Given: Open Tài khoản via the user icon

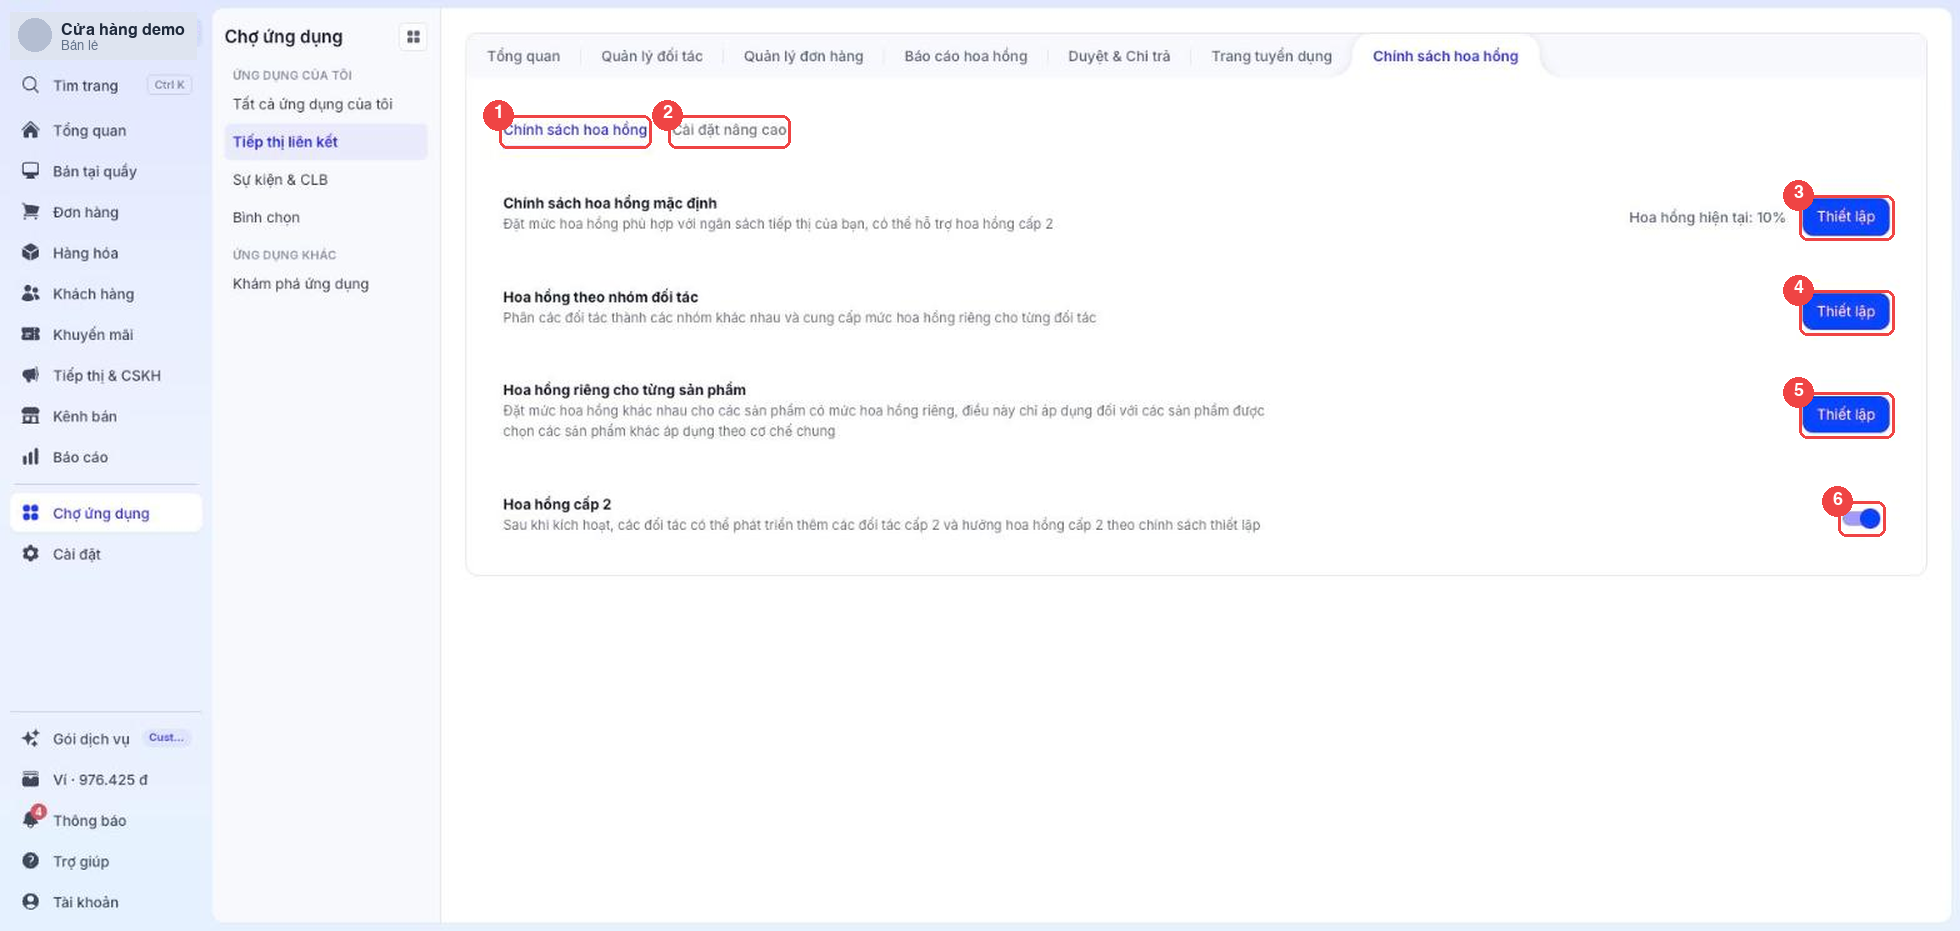Looking at the screenshot, I should tap(31, 902).
